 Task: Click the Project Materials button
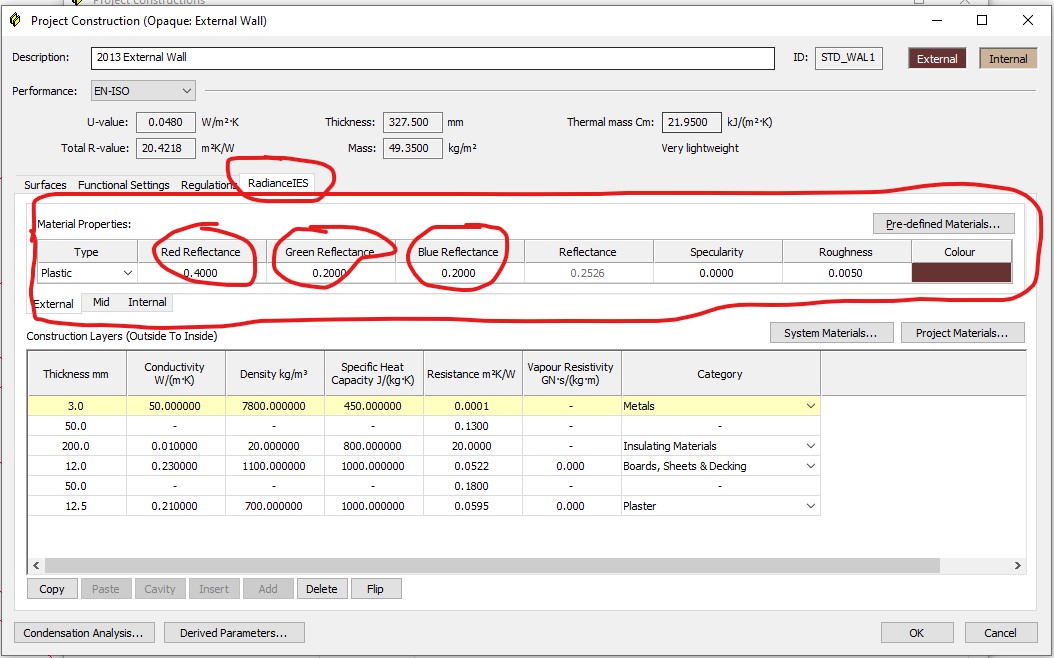[962, 333]
